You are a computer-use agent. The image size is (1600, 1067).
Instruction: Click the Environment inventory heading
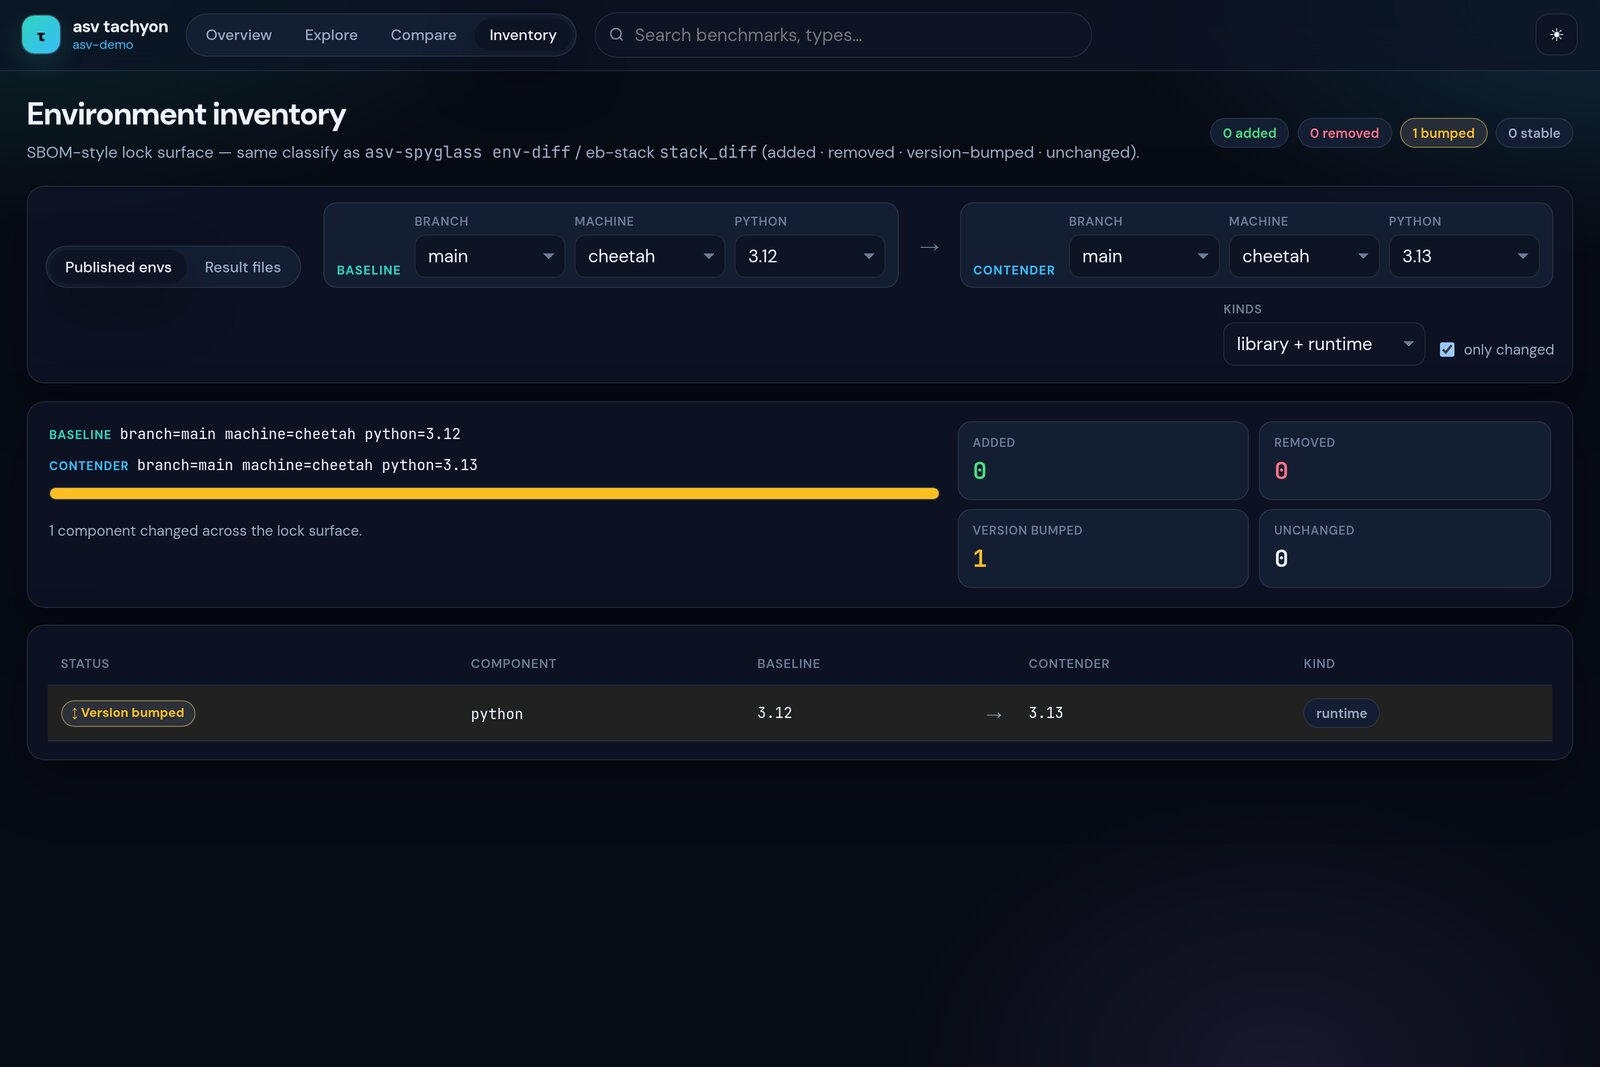coord(186,114)
